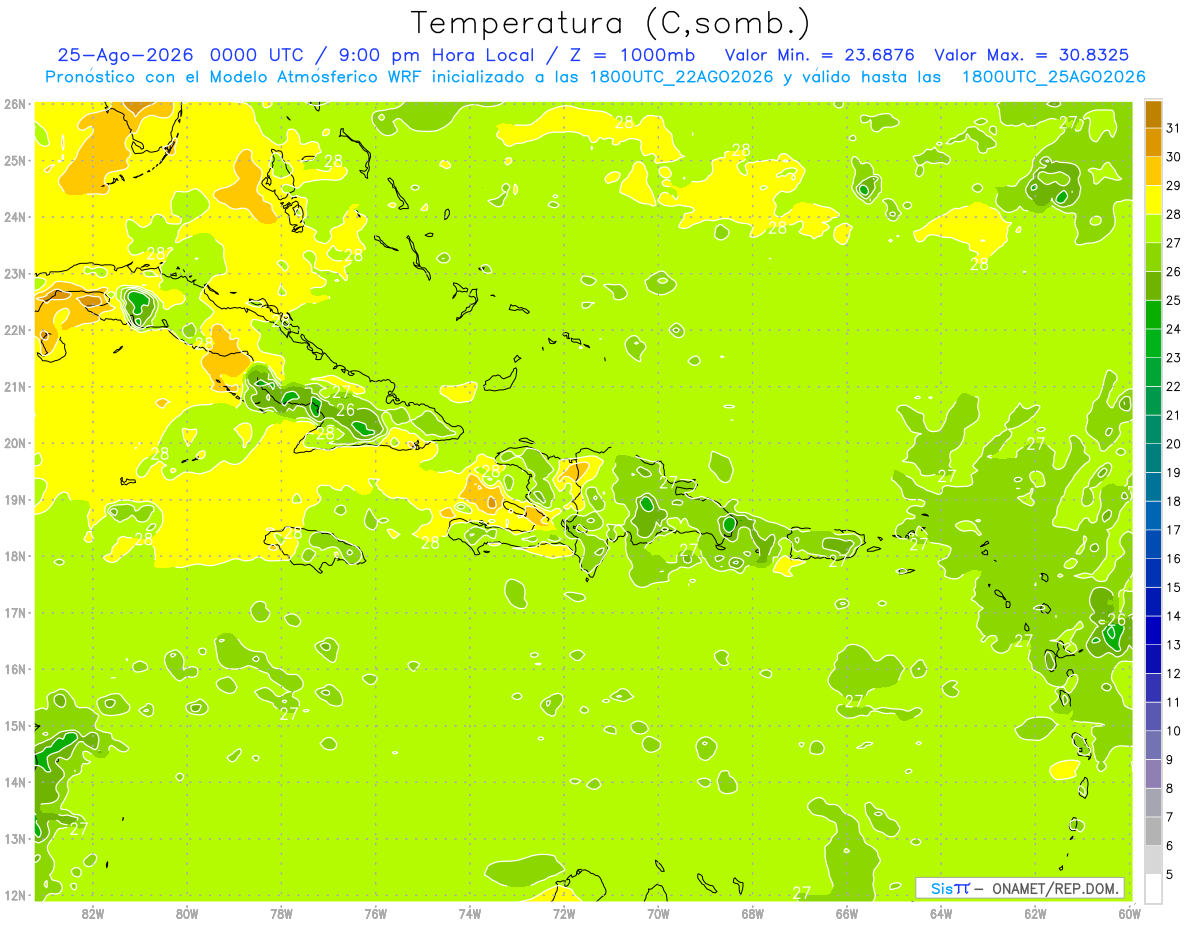Click the legend value label 15
Screen dimensions: 1200x927
point(1173,587)
